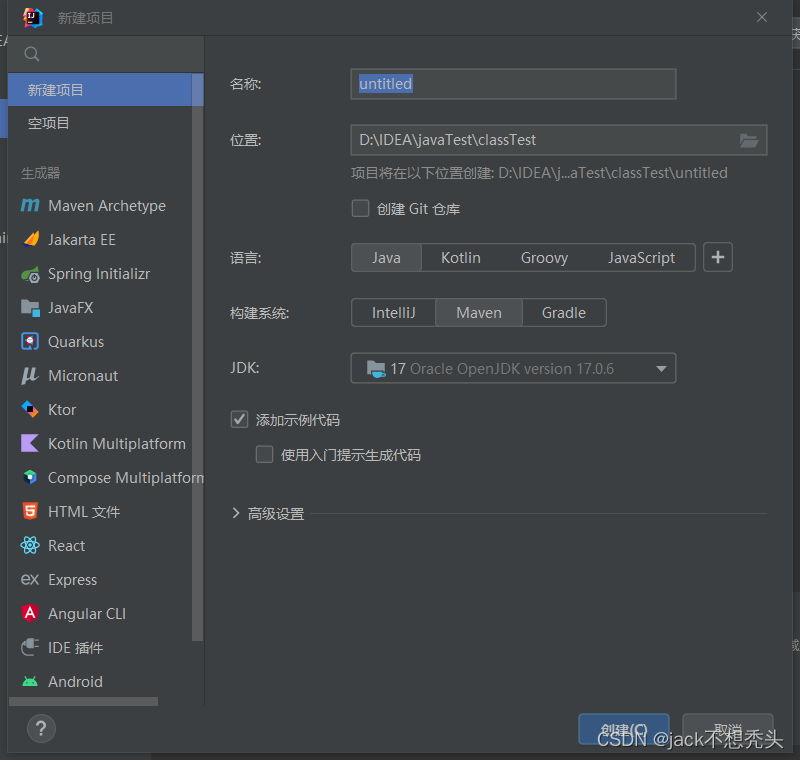Screen dimensions: 800x760
Task: Click the React atom icon
Action: [30, 545]
